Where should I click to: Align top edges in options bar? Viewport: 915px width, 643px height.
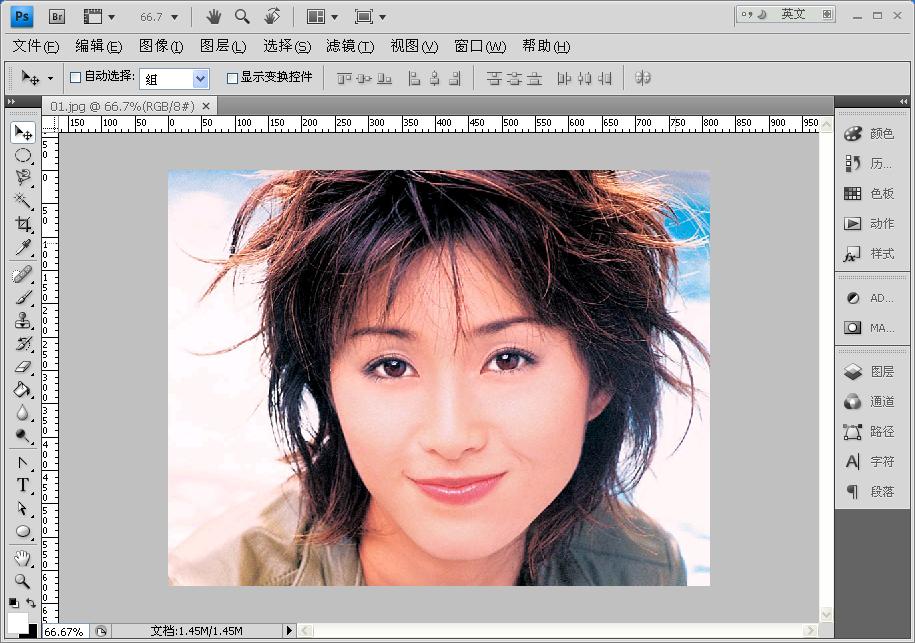(344, 78)
